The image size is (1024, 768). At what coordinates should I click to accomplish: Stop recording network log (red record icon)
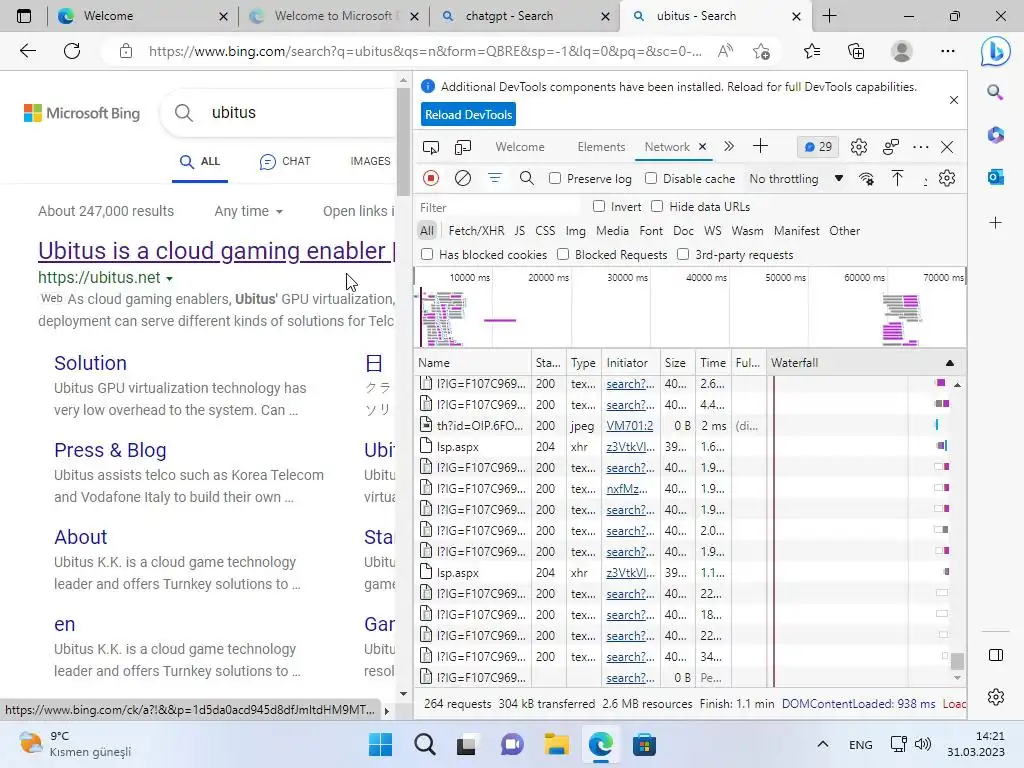point(430,178)
